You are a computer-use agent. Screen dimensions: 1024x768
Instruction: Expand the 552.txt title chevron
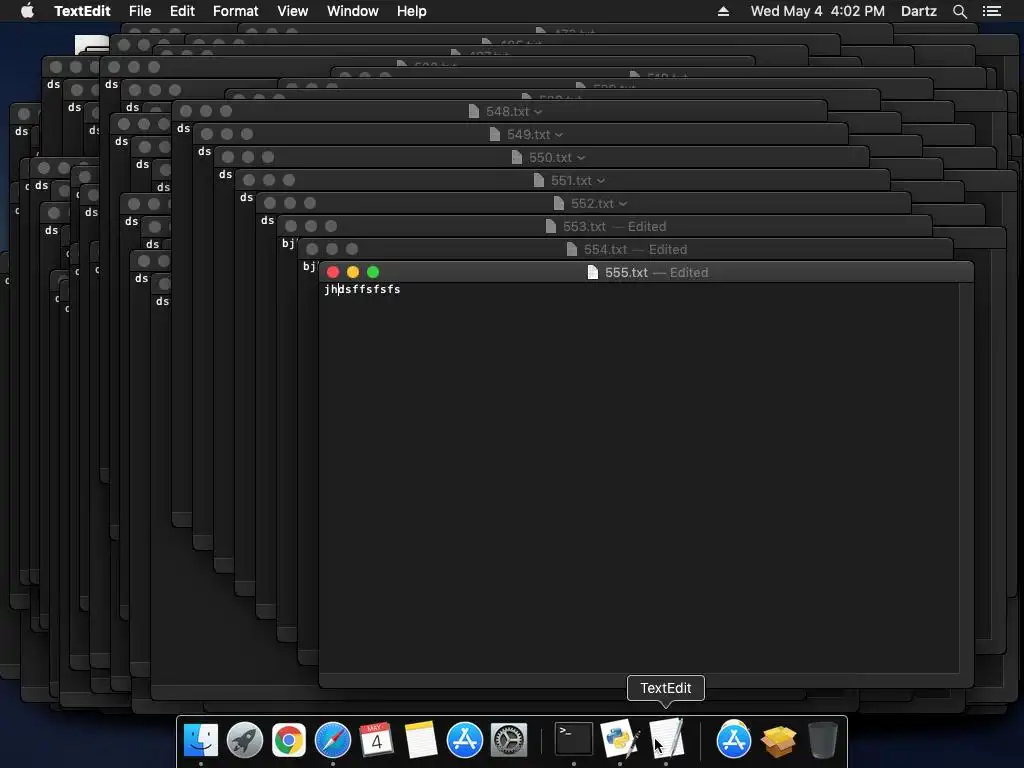pos(623,204)
